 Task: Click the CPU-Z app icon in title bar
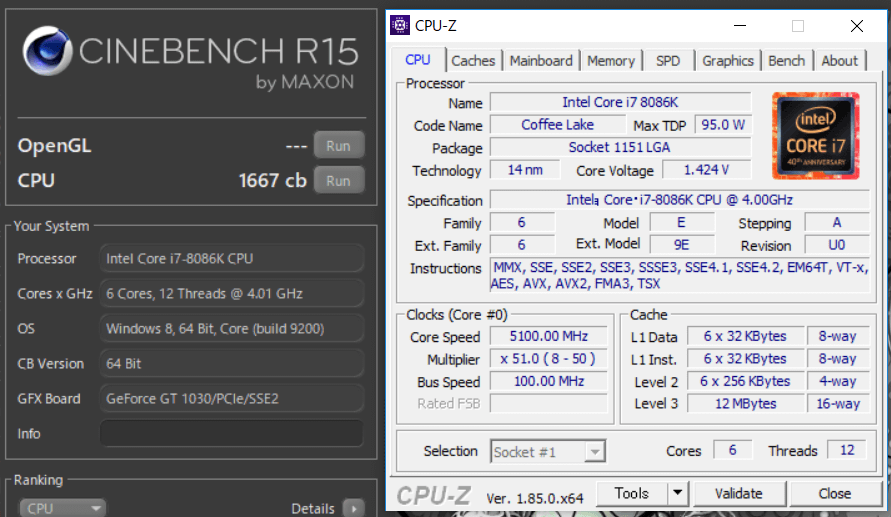coord(399,25)
